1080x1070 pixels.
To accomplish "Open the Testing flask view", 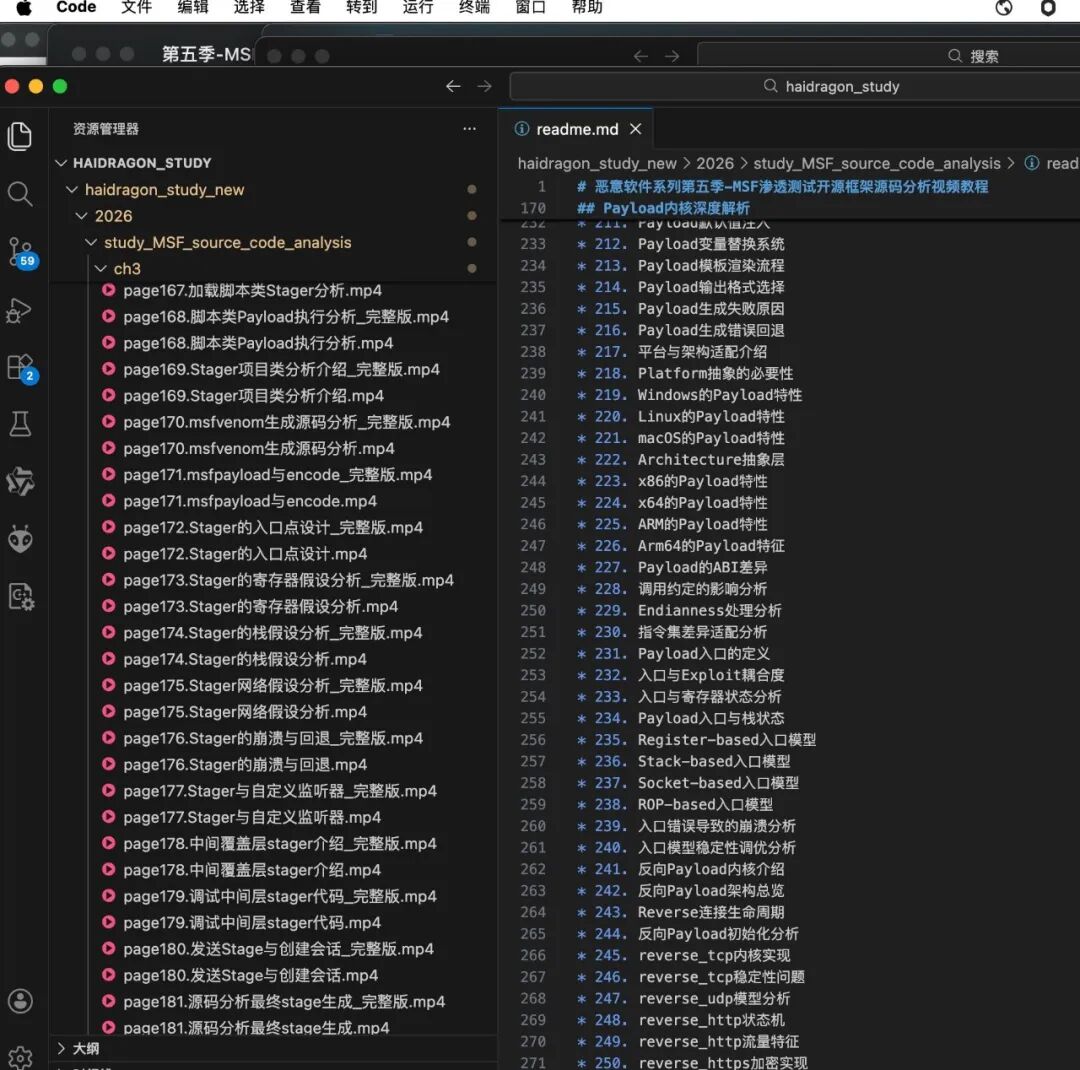I will pos(20,424).
